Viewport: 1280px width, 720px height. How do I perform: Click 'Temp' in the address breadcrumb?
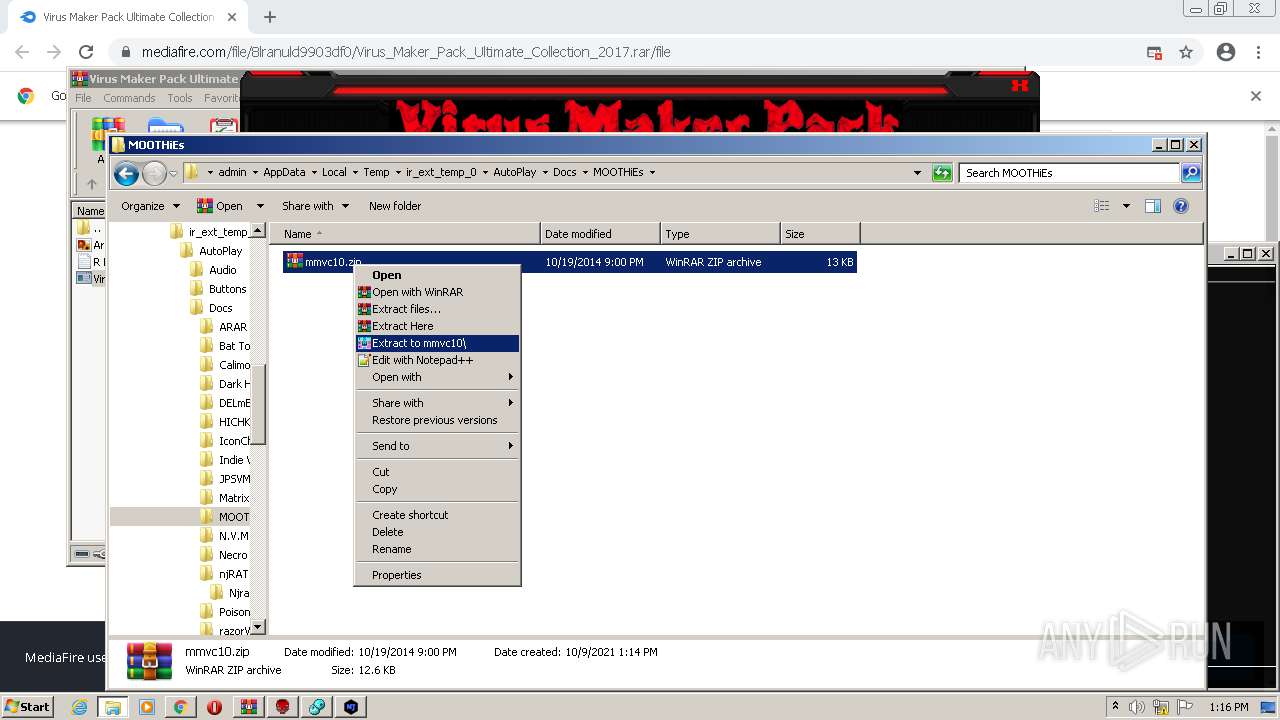[376, 172]
